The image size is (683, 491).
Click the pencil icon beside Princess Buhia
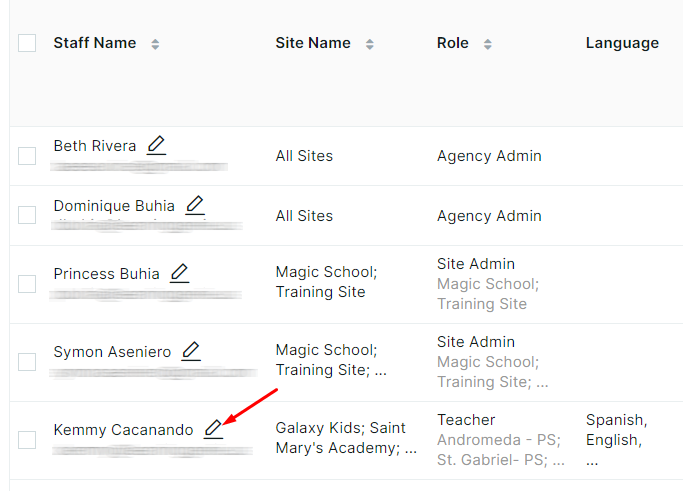point(179,273)
